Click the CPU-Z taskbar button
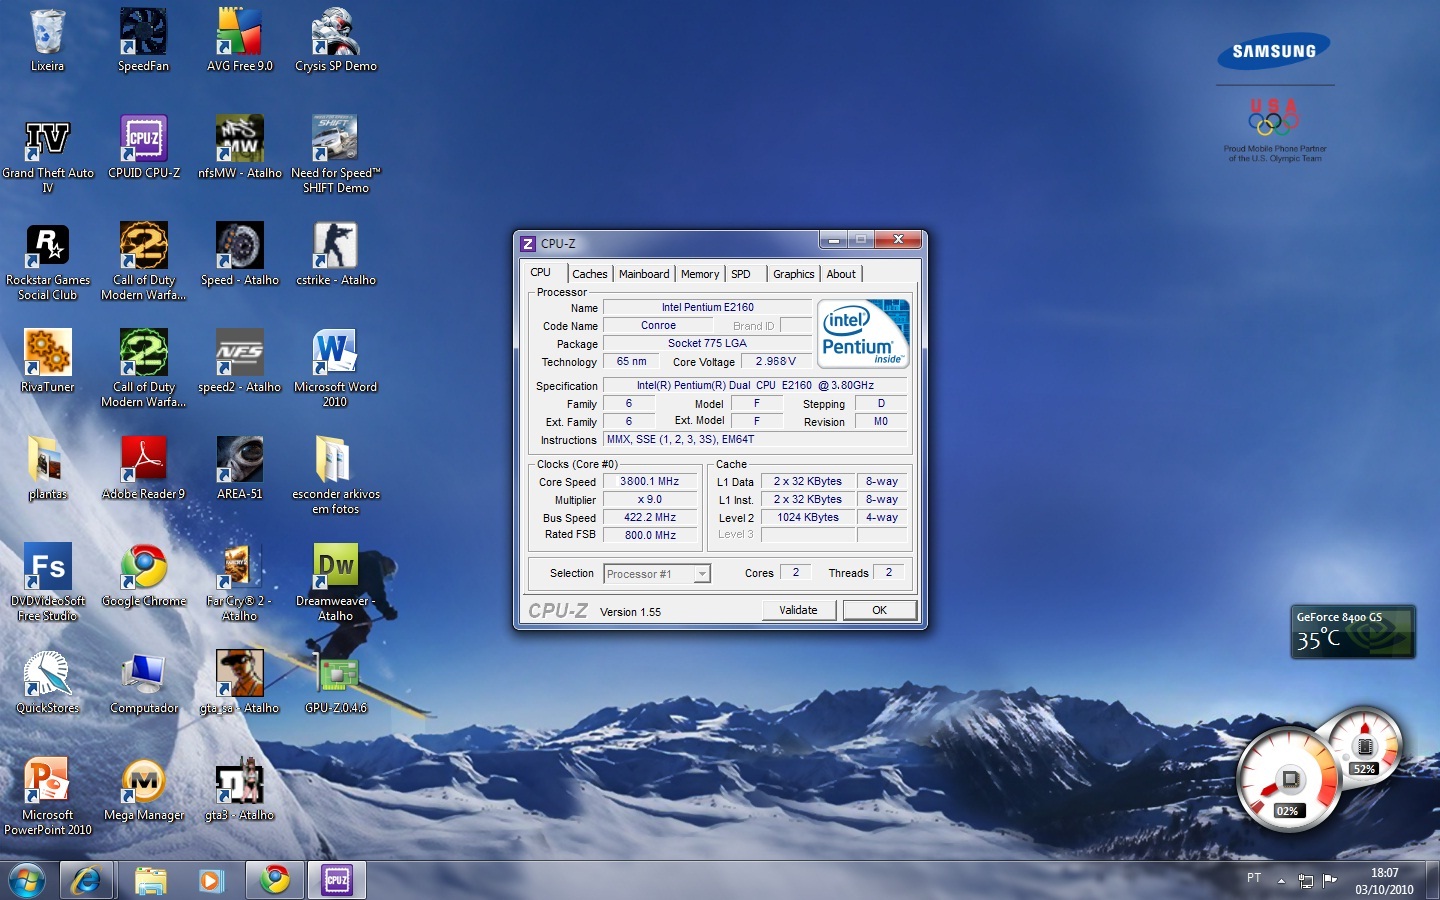The width and height of the screenshot is (1440, 900). click(336, 880)
